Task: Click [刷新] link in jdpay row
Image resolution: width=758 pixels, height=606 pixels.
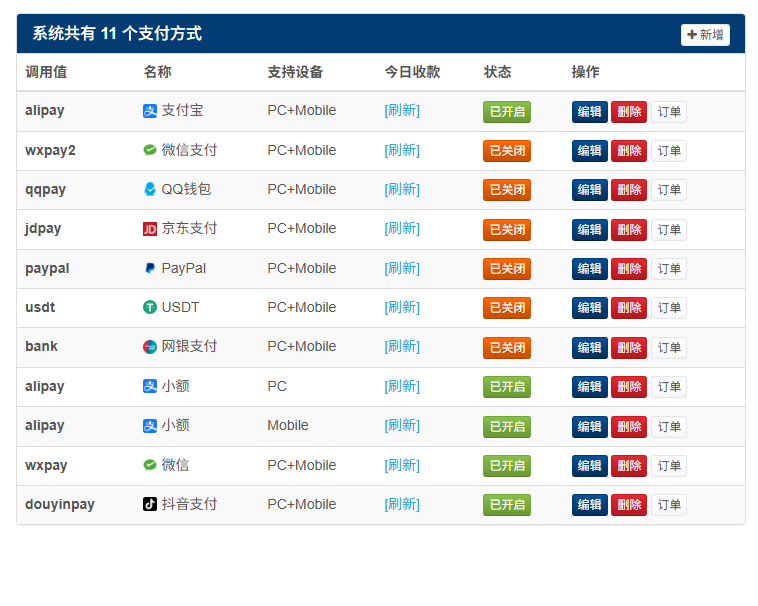Action: (x=402, y=229)
